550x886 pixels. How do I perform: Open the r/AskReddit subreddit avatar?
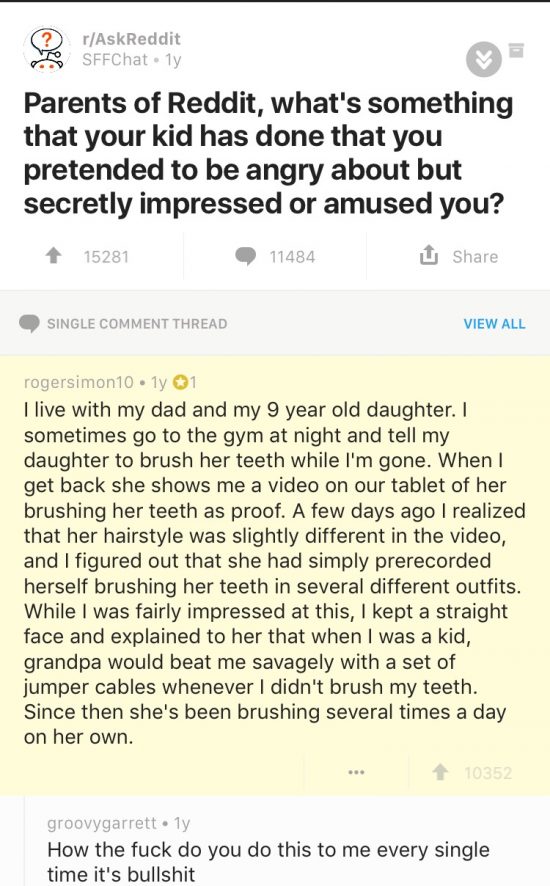(46, 49)
